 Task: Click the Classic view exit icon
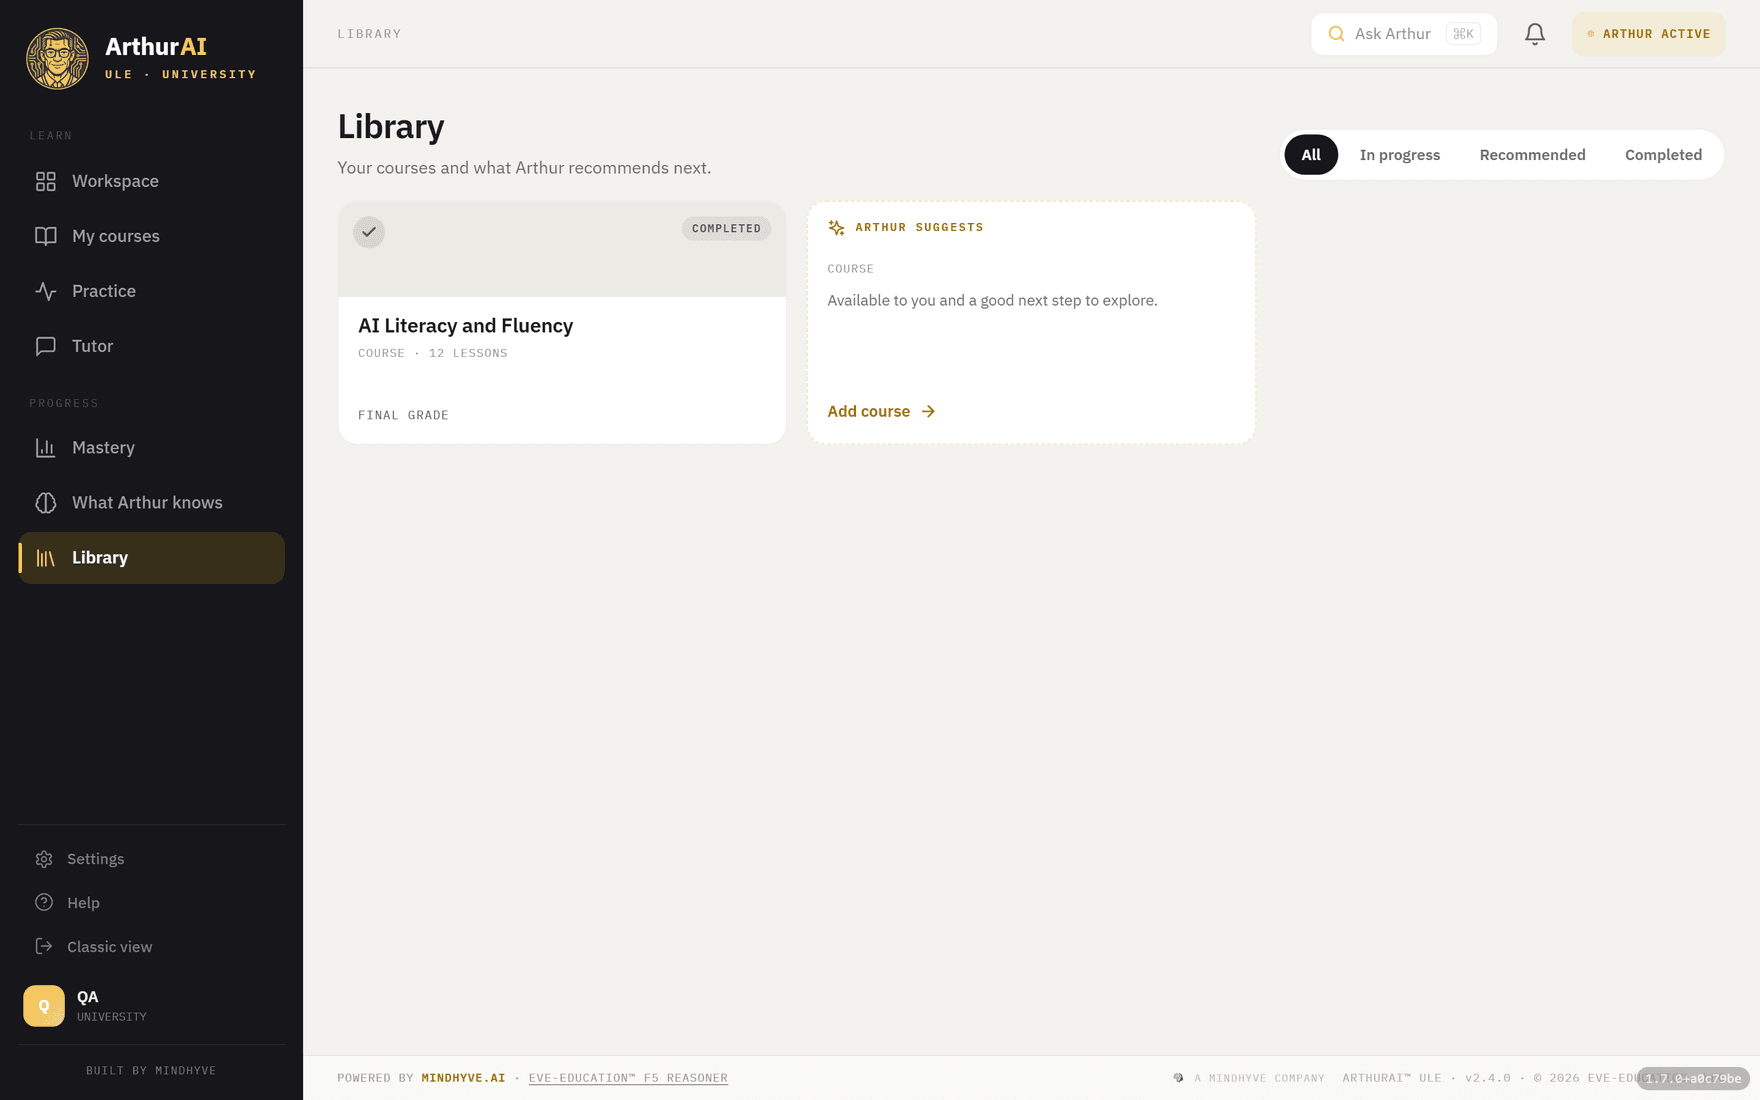click(44, 947)
